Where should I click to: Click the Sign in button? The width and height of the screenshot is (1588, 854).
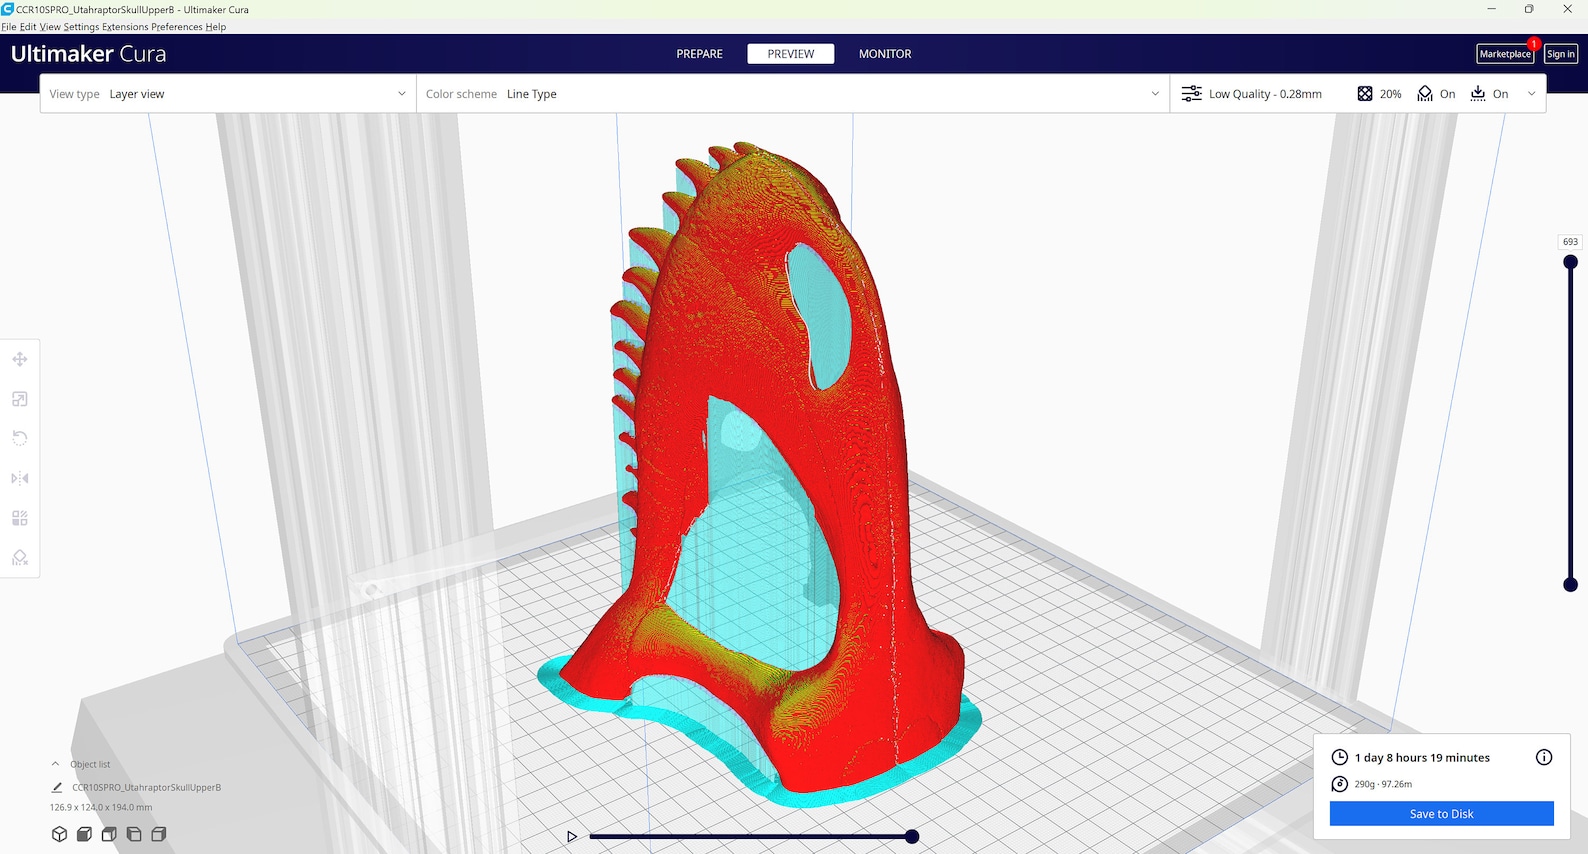(1560, 54)
